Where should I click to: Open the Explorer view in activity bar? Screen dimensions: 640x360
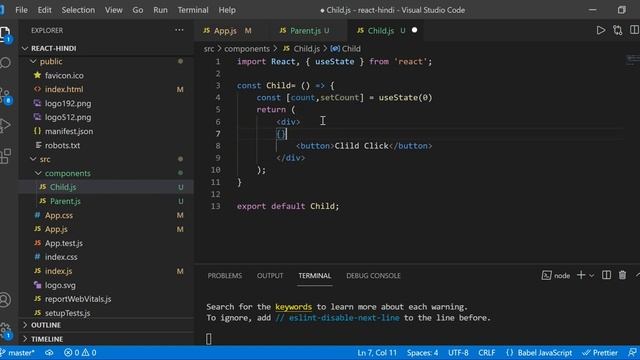pyautogui.click(x=5, y=33)
